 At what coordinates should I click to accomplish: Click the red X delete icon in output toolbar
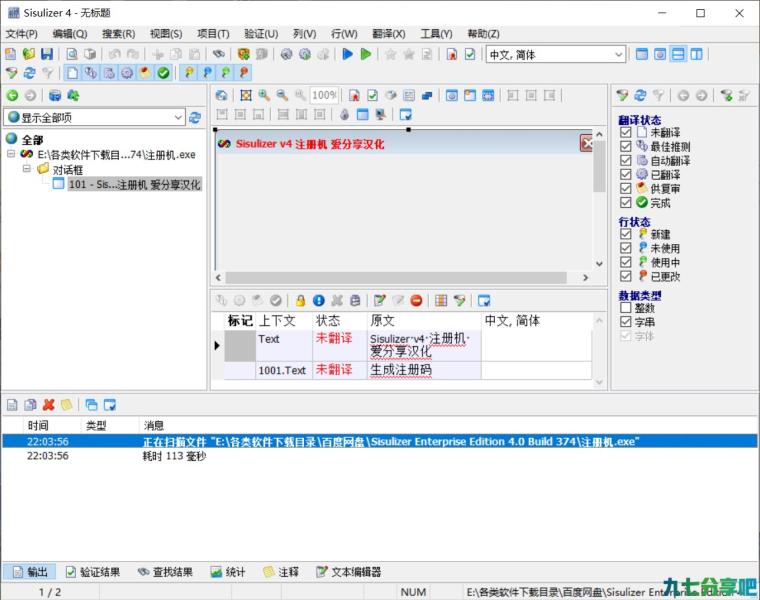48,405
